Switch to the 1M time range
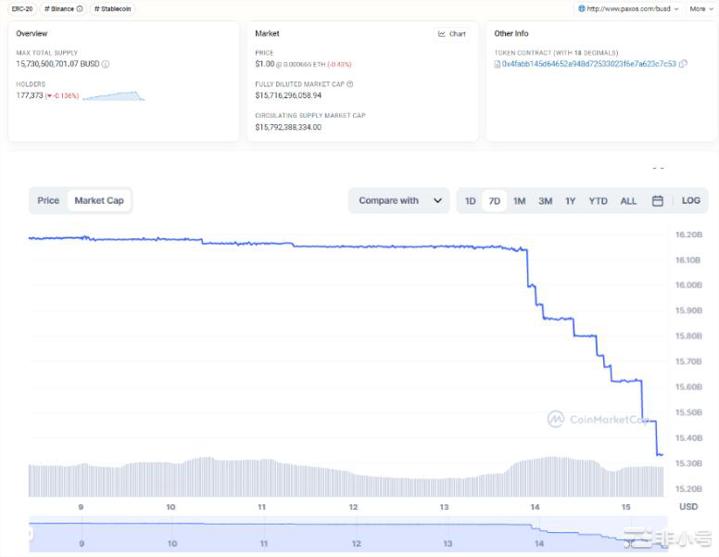Screen dimensions: 719x557 [x=519, y=201]
